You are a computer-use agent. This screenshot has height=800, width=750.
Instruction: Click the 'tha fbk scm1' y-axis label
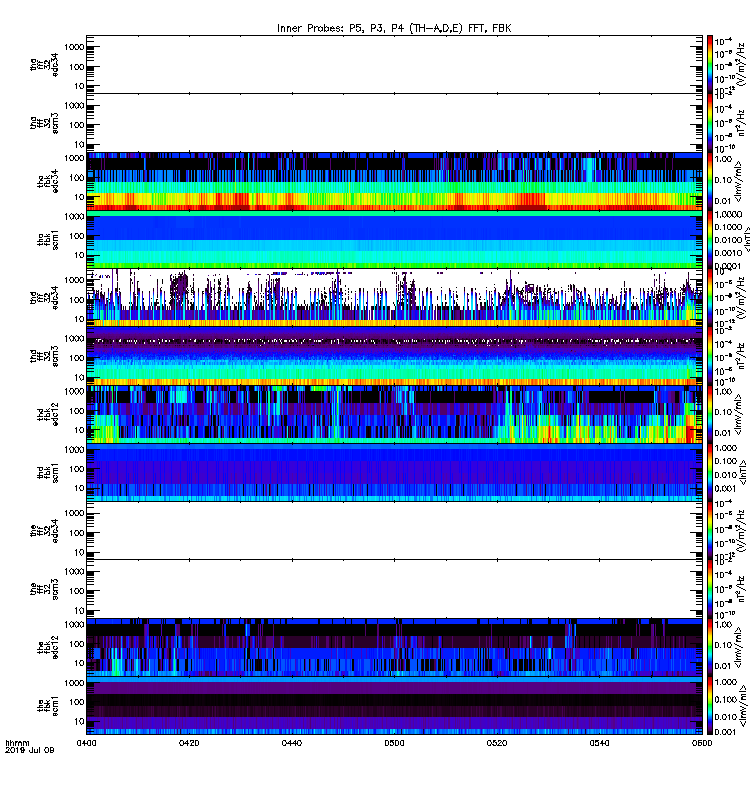(x=48, y=240)
